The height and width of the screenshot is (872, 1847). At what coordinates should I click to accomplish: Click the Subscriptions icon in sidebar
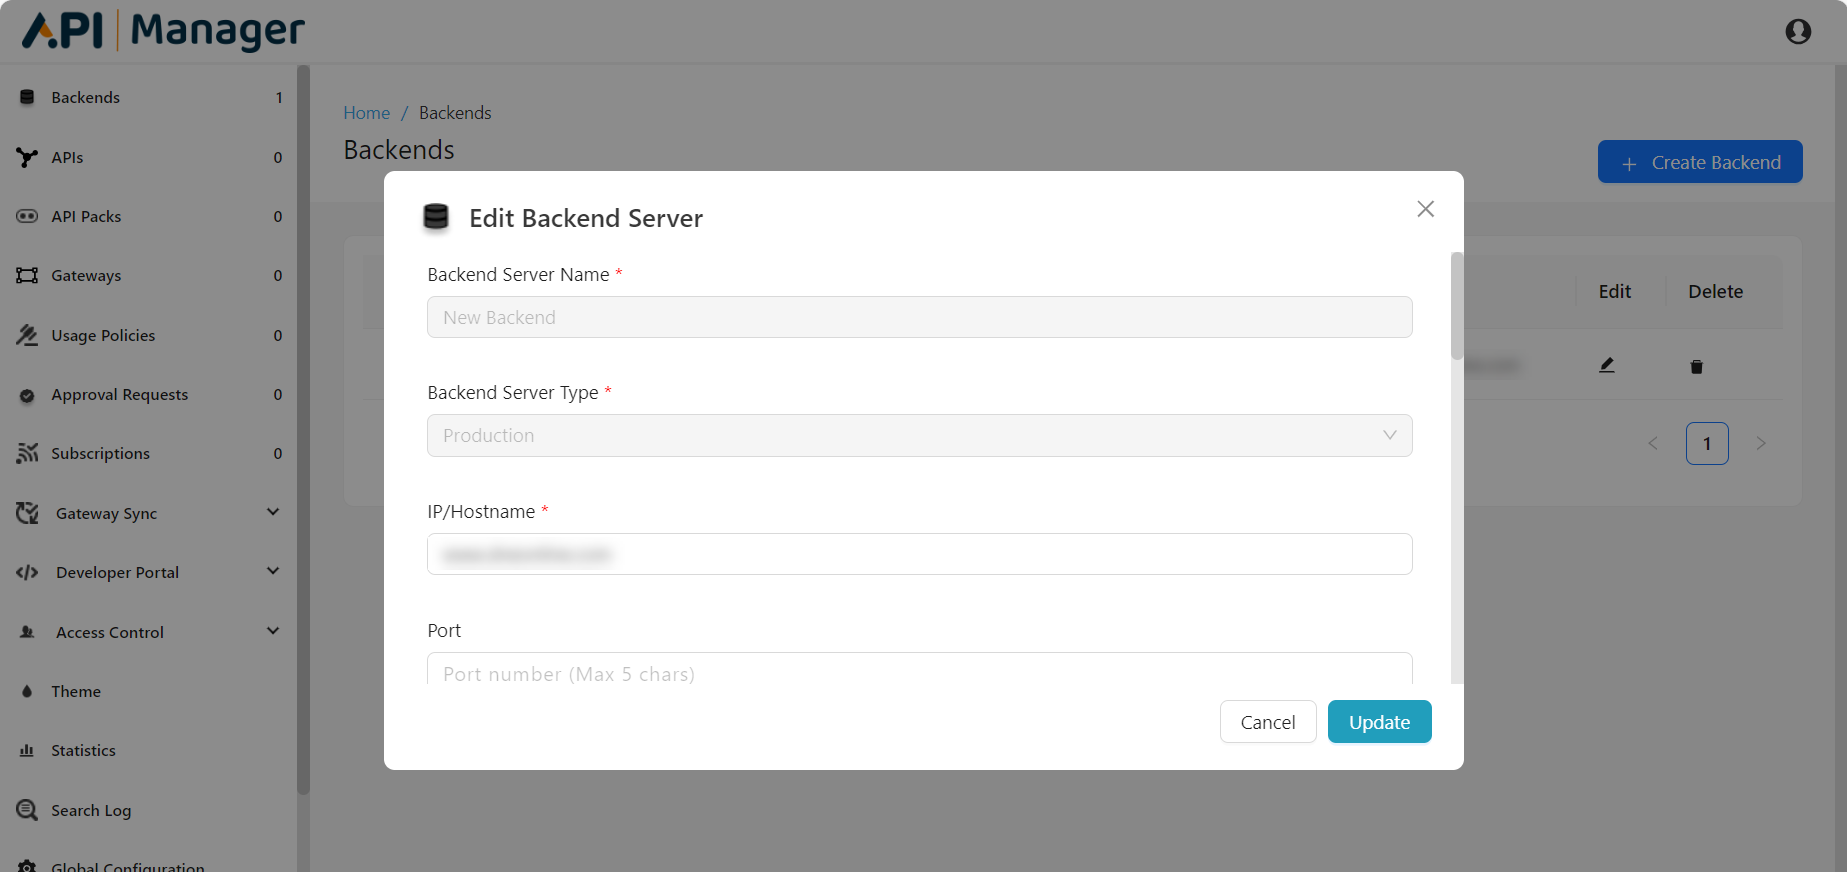click(27, 454)
